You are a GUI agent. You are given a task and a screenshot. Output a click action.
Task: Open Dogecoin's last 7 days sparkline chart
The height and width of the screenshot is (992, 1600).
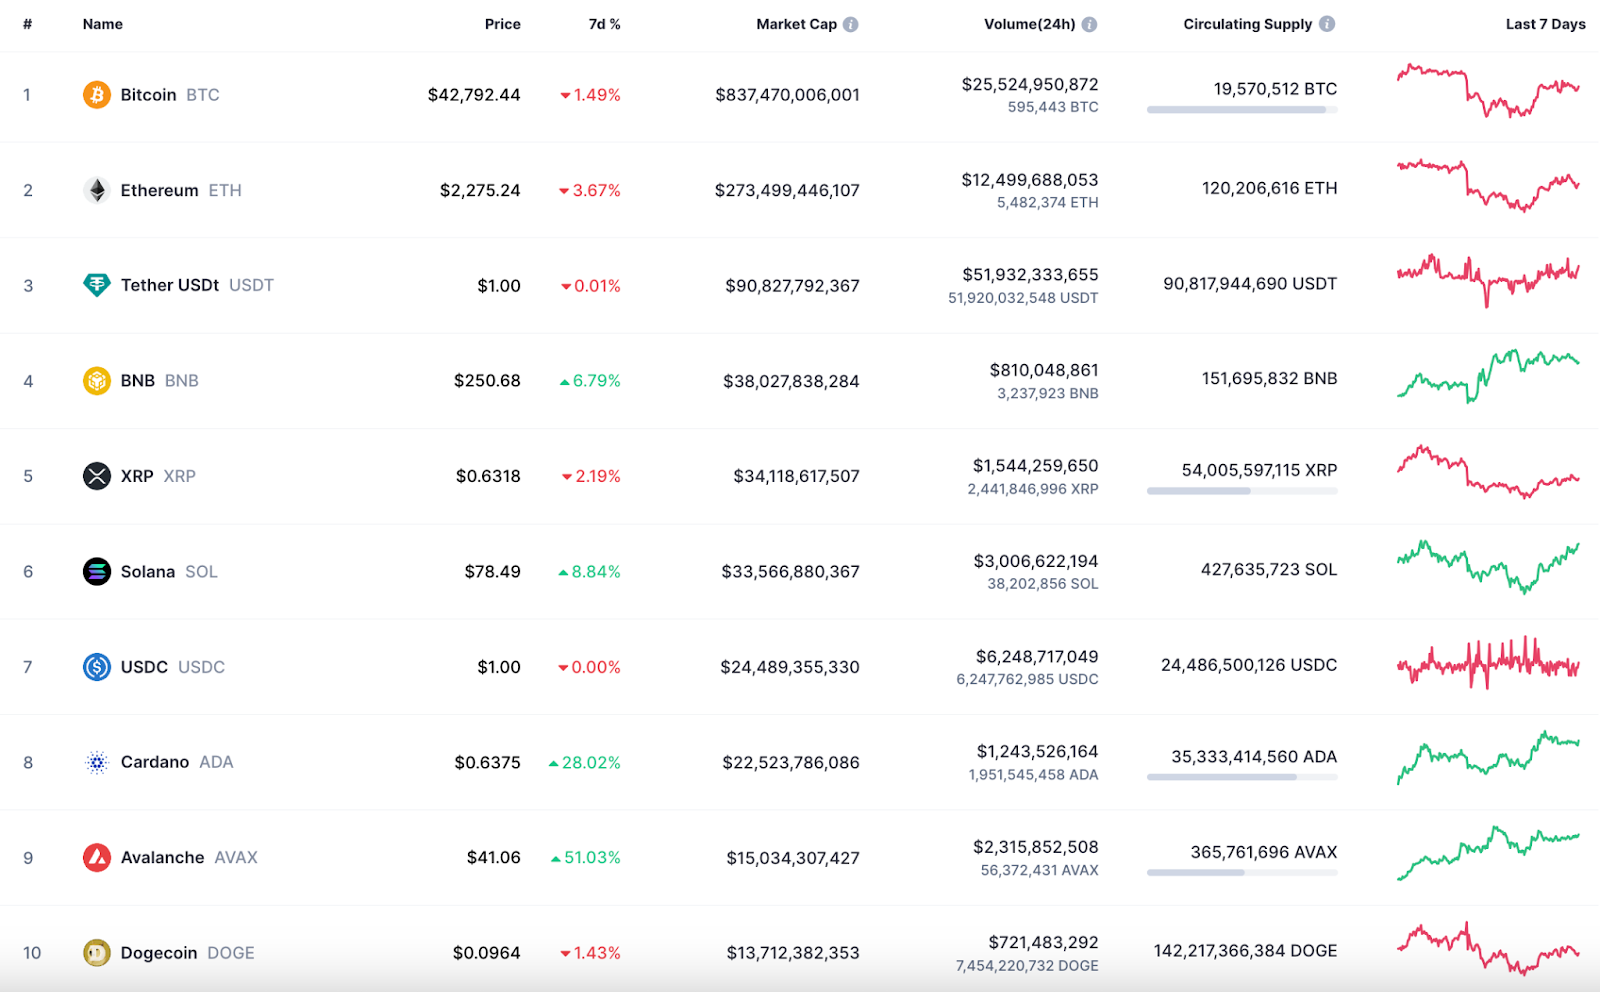click(1488, 948)
